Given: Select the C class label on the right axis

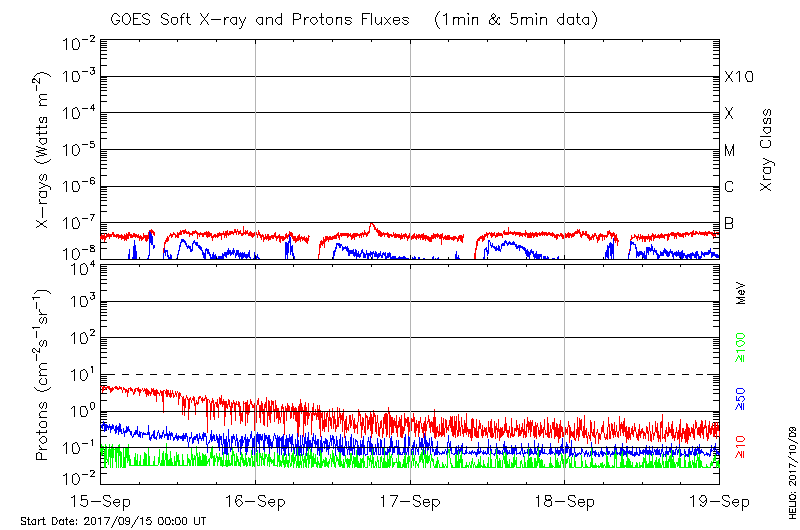Looking at the screenshot, I should click(729, 187).
